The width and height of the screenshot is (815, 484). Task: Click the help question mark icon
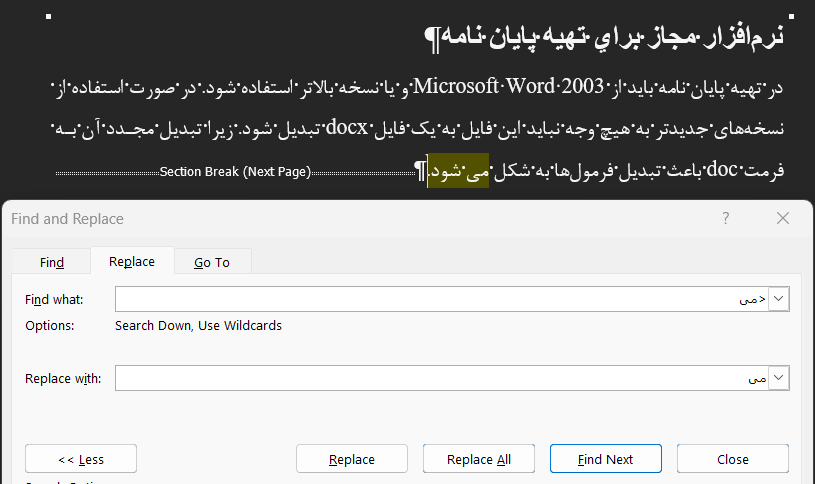click(725, 218)
